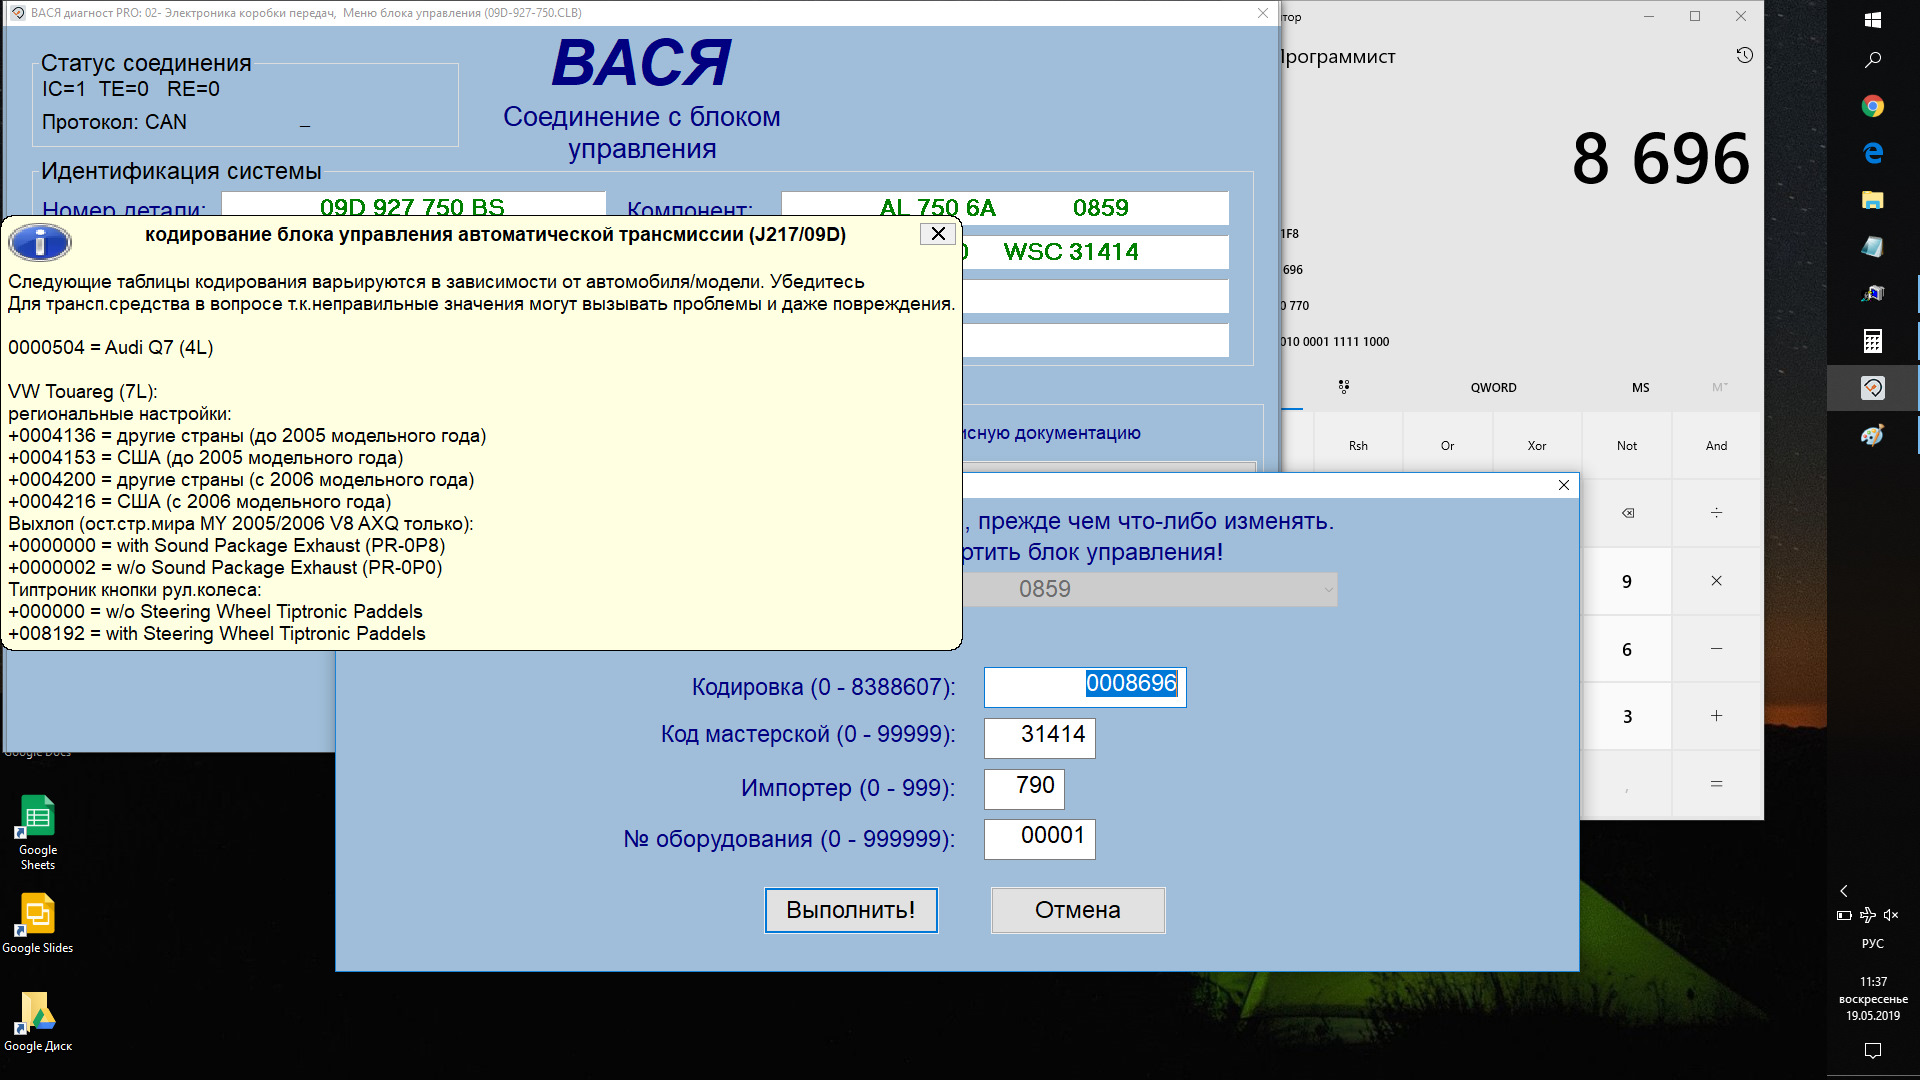Open calculator history clock icon
This screenshot has width=1920, height=1080.
click(1745, 56)
